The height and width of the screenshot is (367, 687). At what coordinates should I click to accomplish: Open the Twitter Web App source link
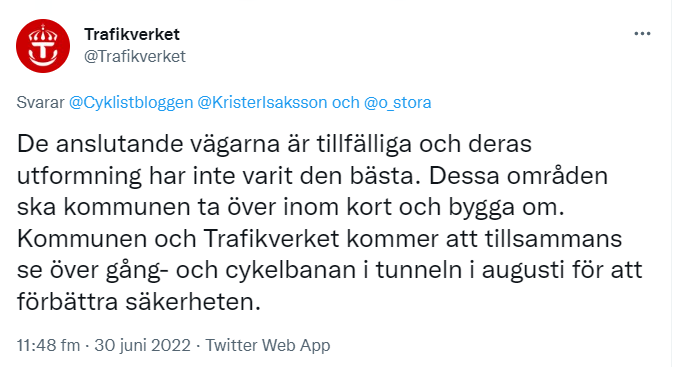coord(268,345)
